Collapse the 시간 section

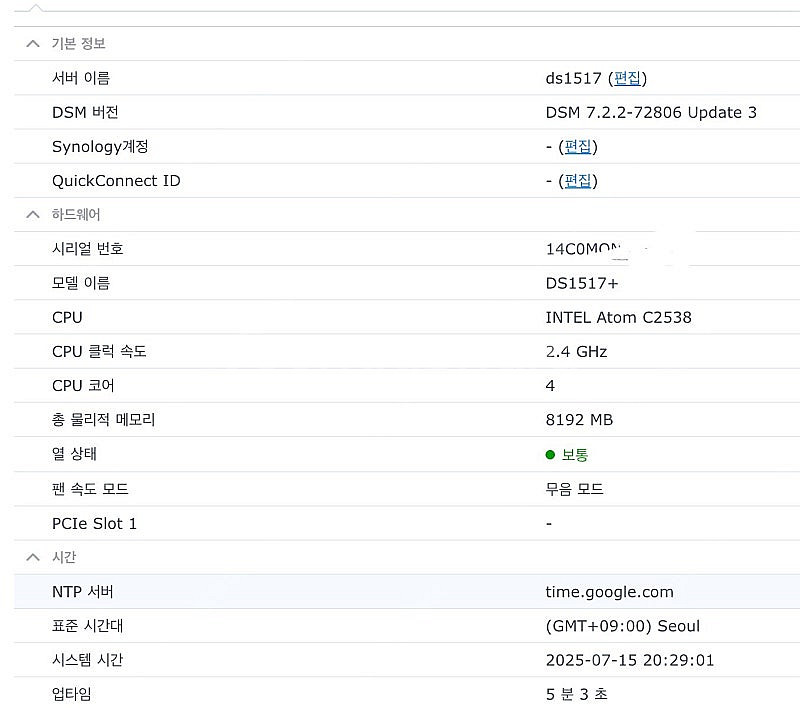click(x=33, y=558)
